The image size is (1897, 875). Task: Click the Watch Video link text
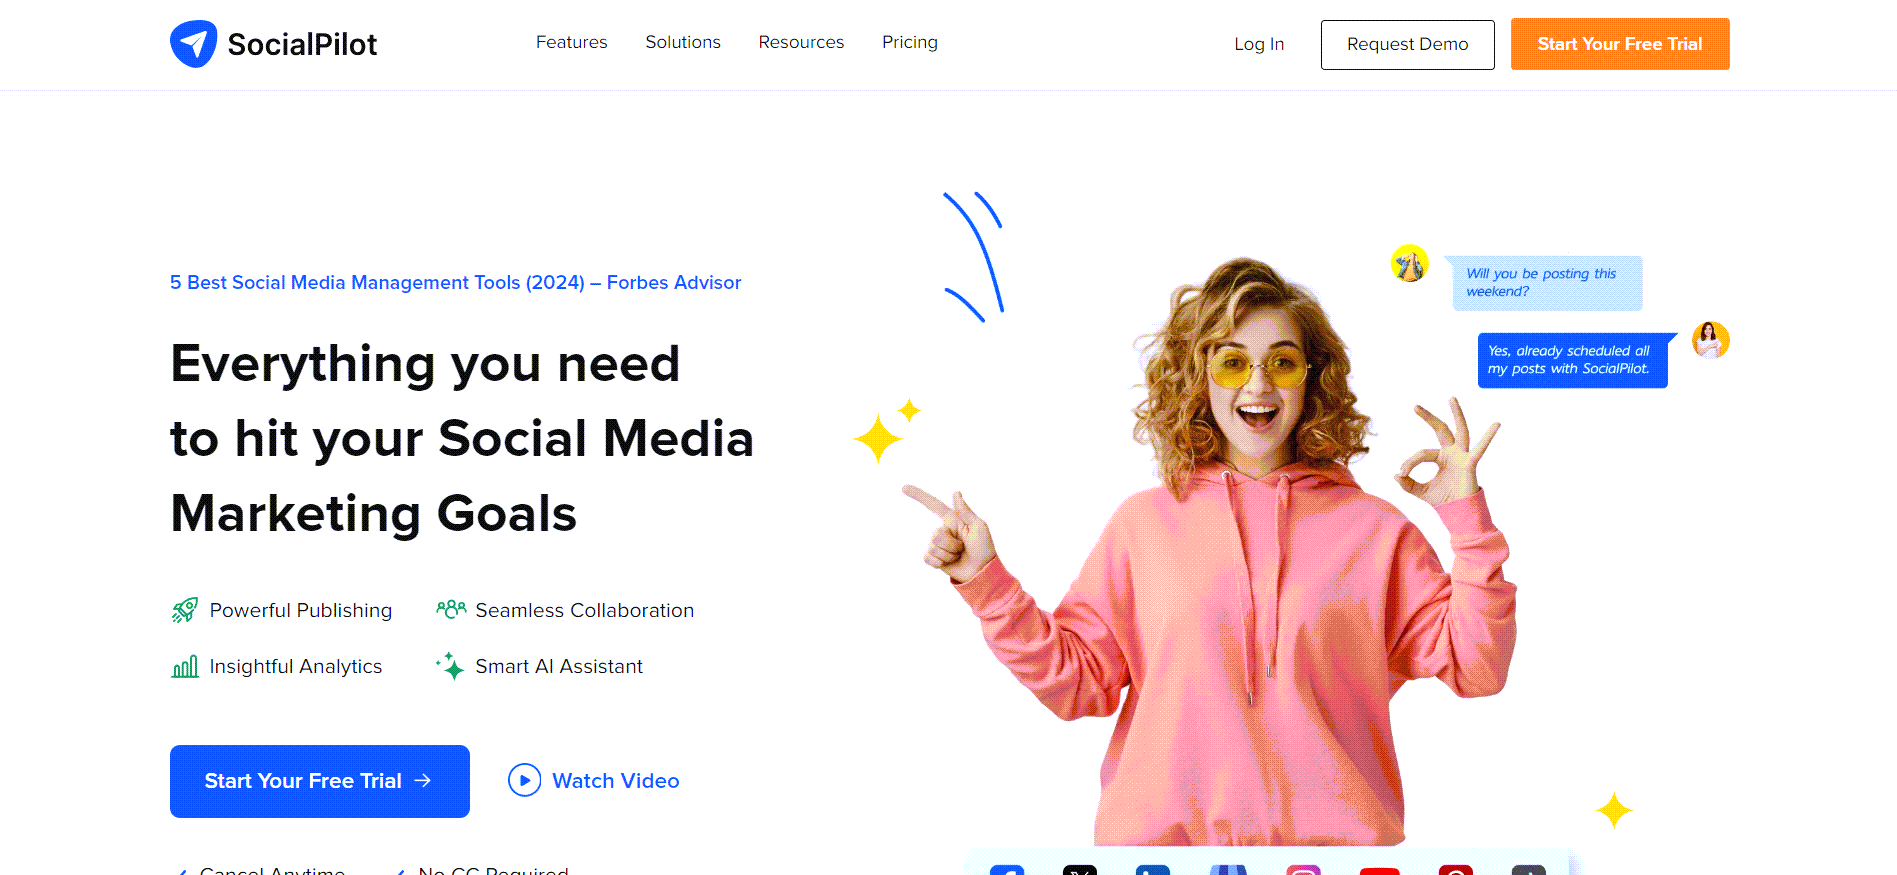(616, 781)
